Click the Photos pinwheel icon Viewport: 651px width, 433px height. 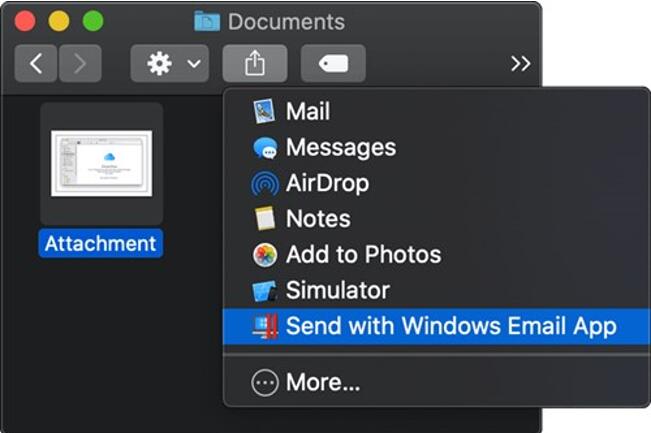coord(265,254)
